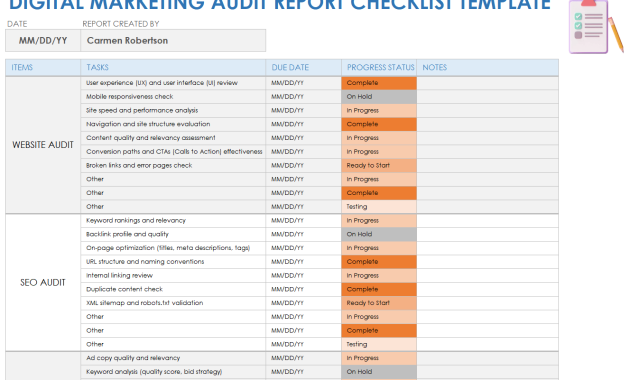Click Complete status for Navigation and site structure
This screenshot has width=630, height=380.
tap(379, 124)
